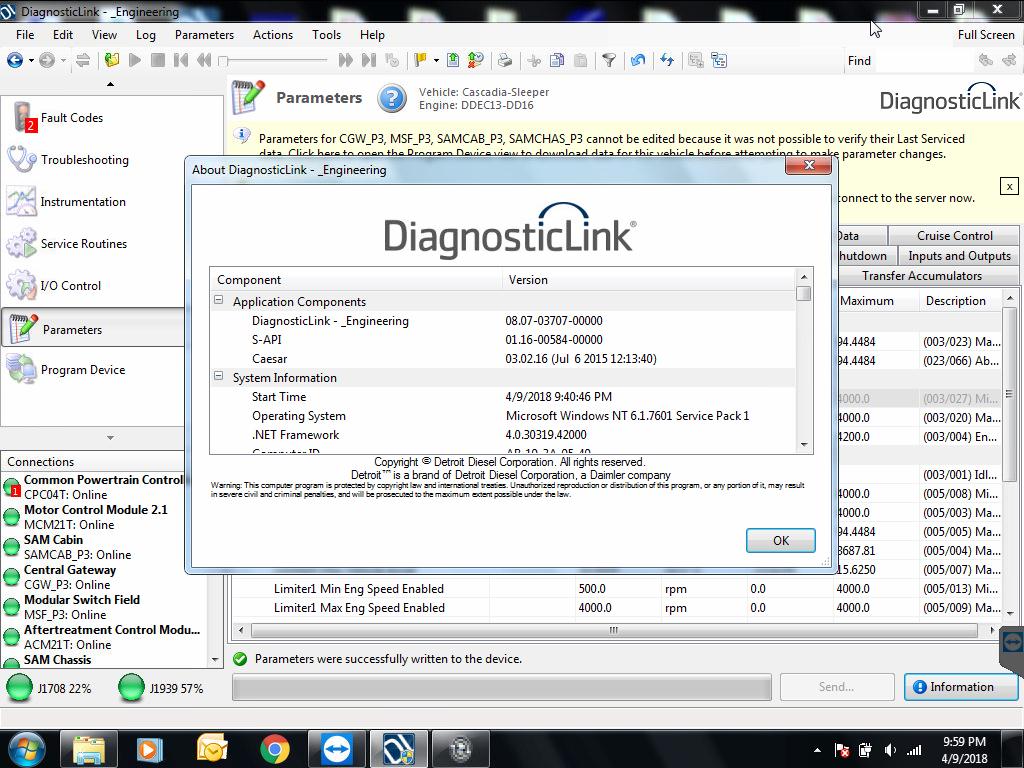Click the Play log button

pos(135,61)
